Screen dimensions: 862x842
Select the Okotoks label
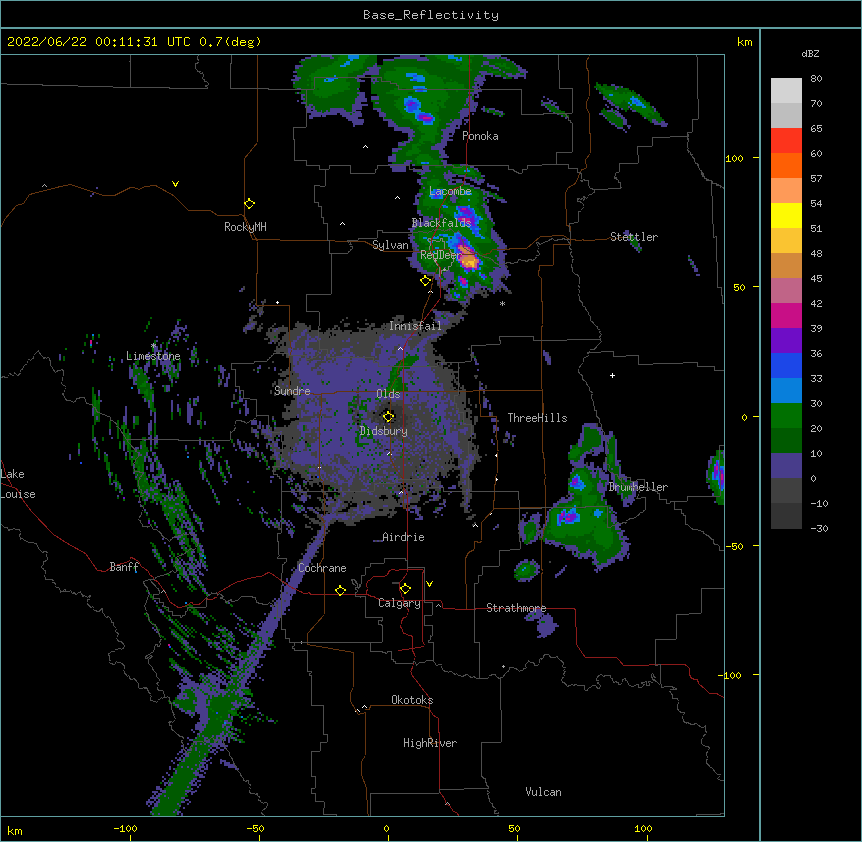[412, 700]
